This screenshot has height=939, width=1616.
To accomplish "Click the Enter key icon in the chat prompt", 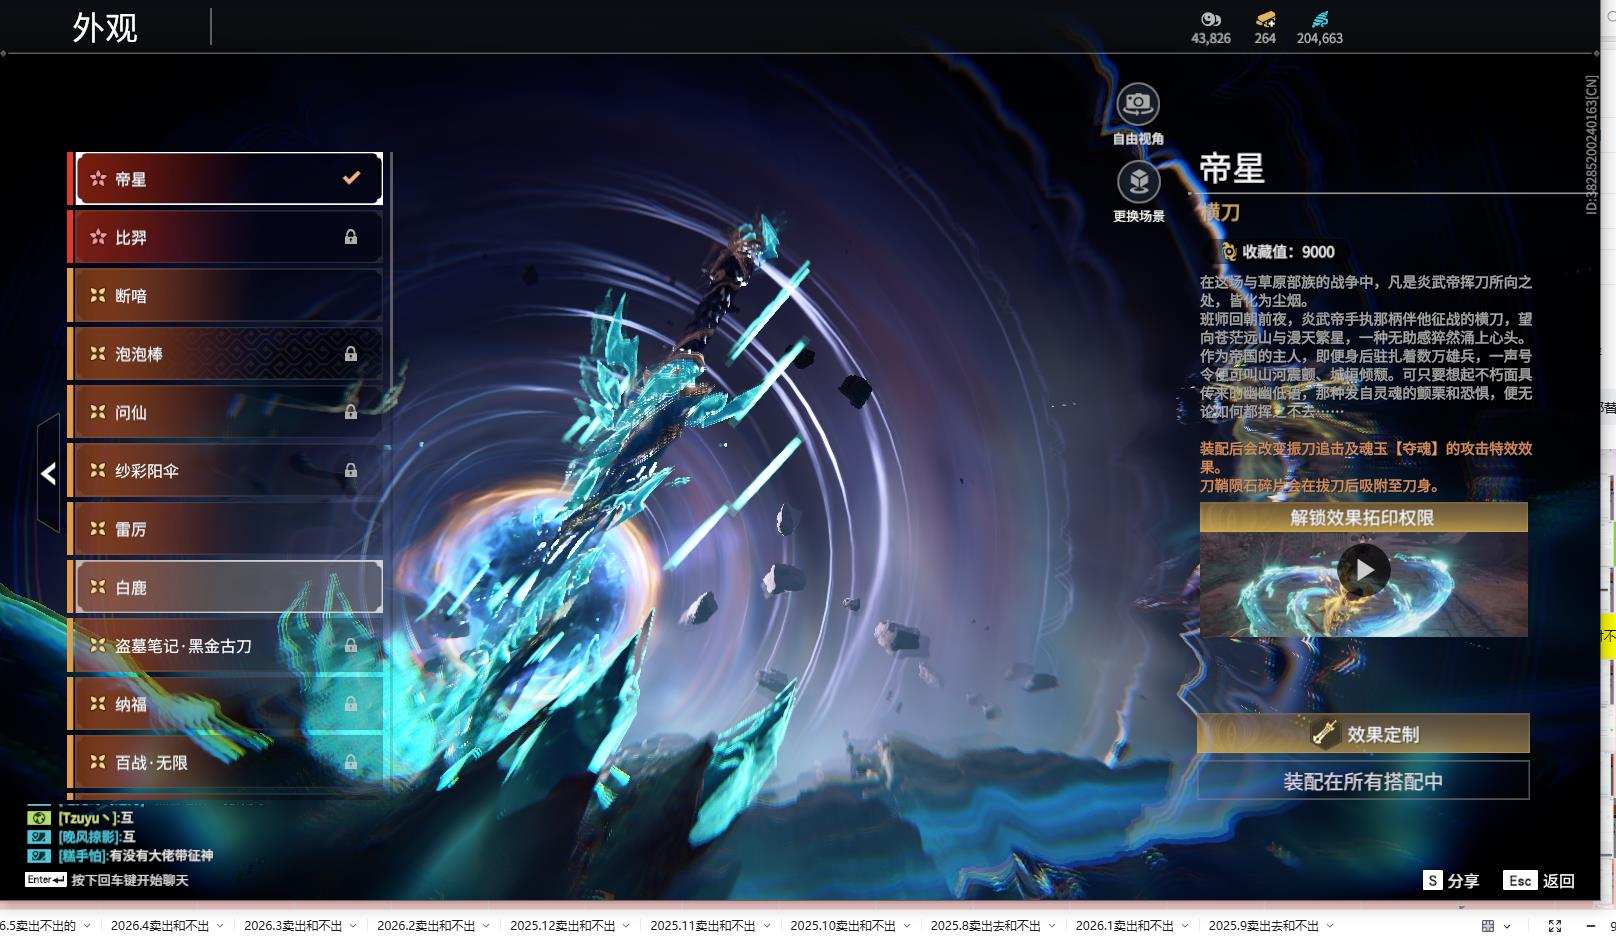I will coord(46,880).
